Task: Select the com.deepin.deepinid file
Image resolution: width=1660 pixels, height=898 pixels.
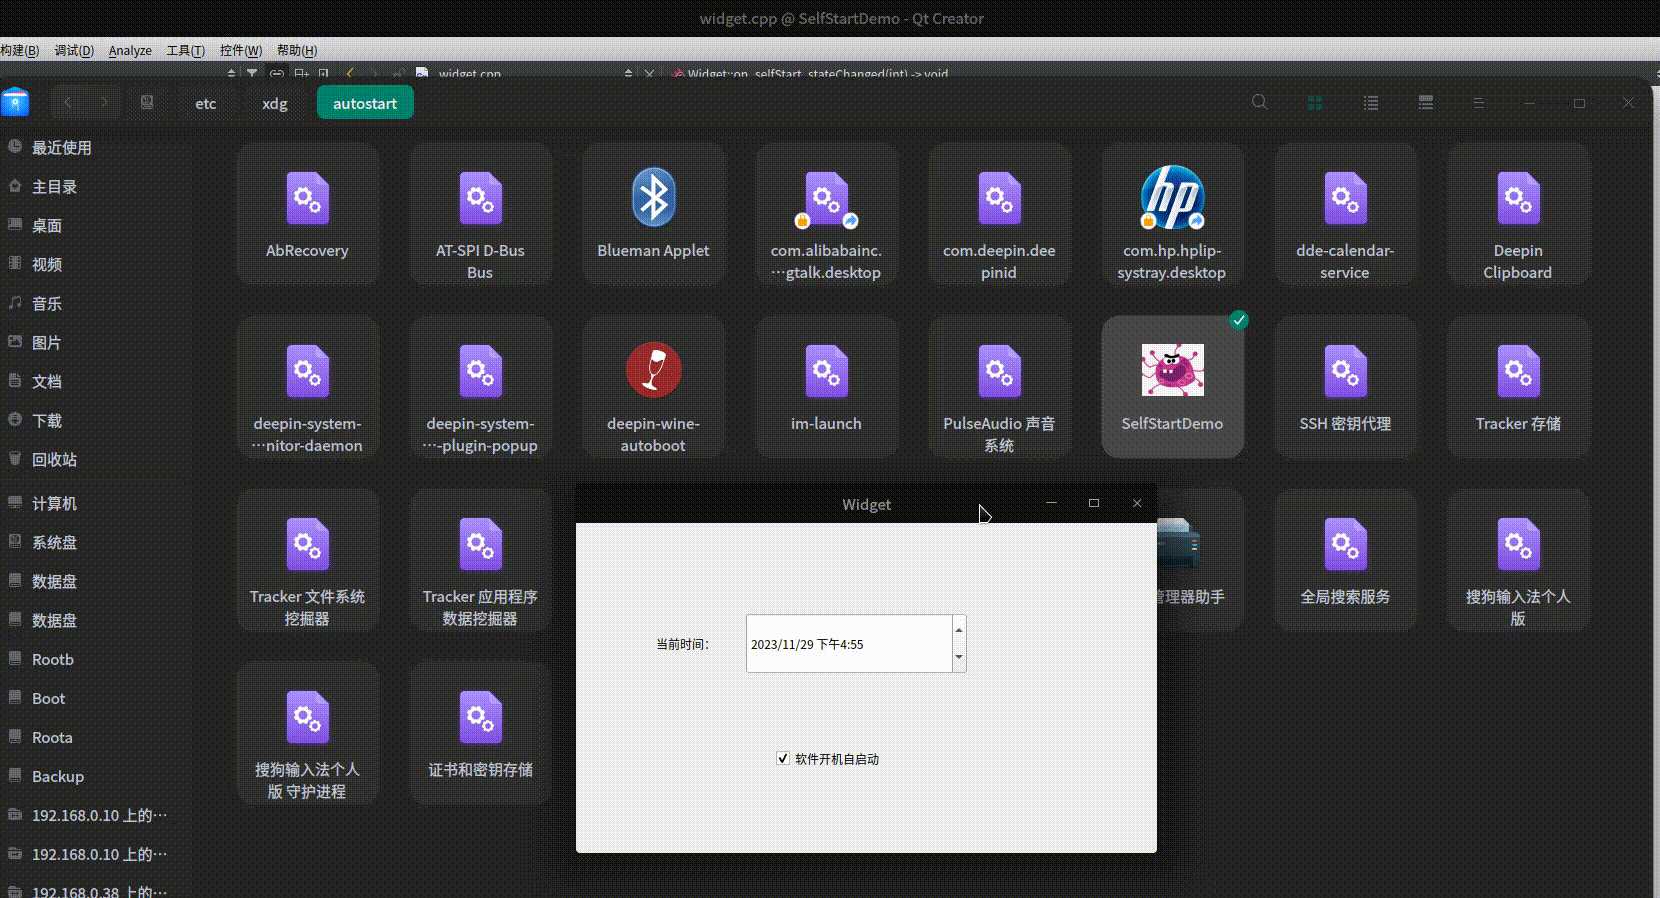Action: (999, 214)
